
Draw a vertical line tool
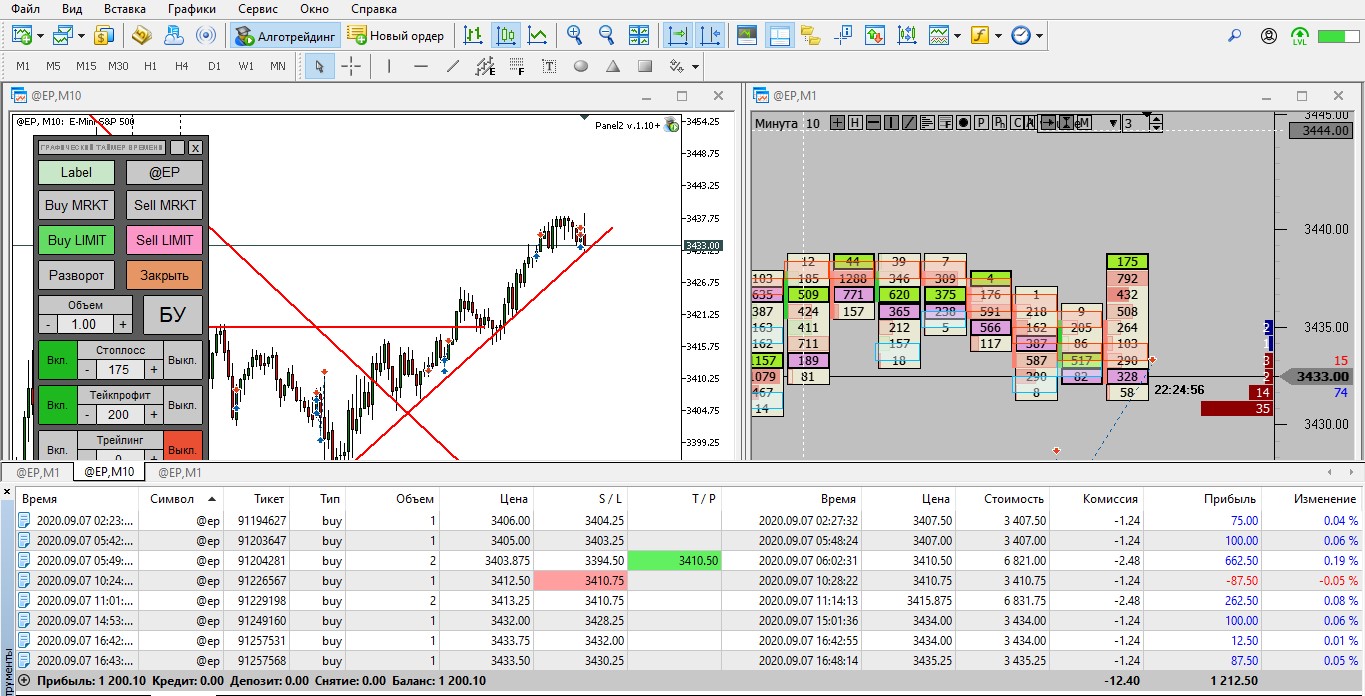click(389, 66)
